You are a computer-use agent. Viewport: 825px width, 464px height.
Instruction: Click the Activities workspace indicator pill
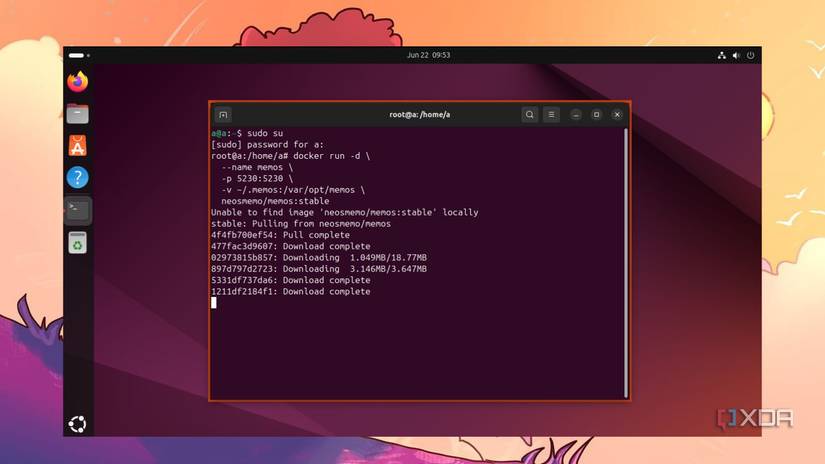pos(78,55)
